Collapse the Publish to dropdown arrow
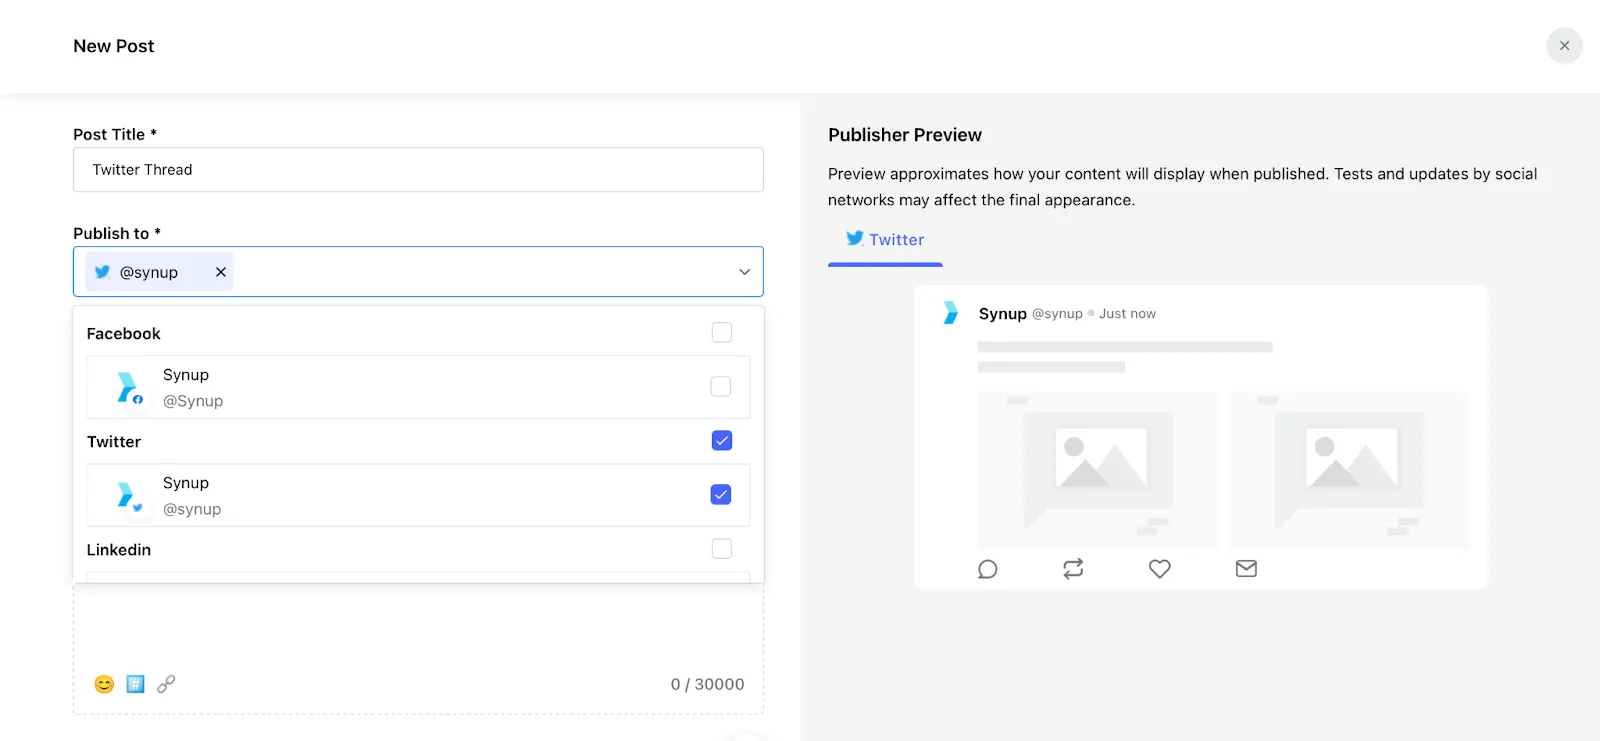Screen dimensions: 1600x741 [744, 272]
